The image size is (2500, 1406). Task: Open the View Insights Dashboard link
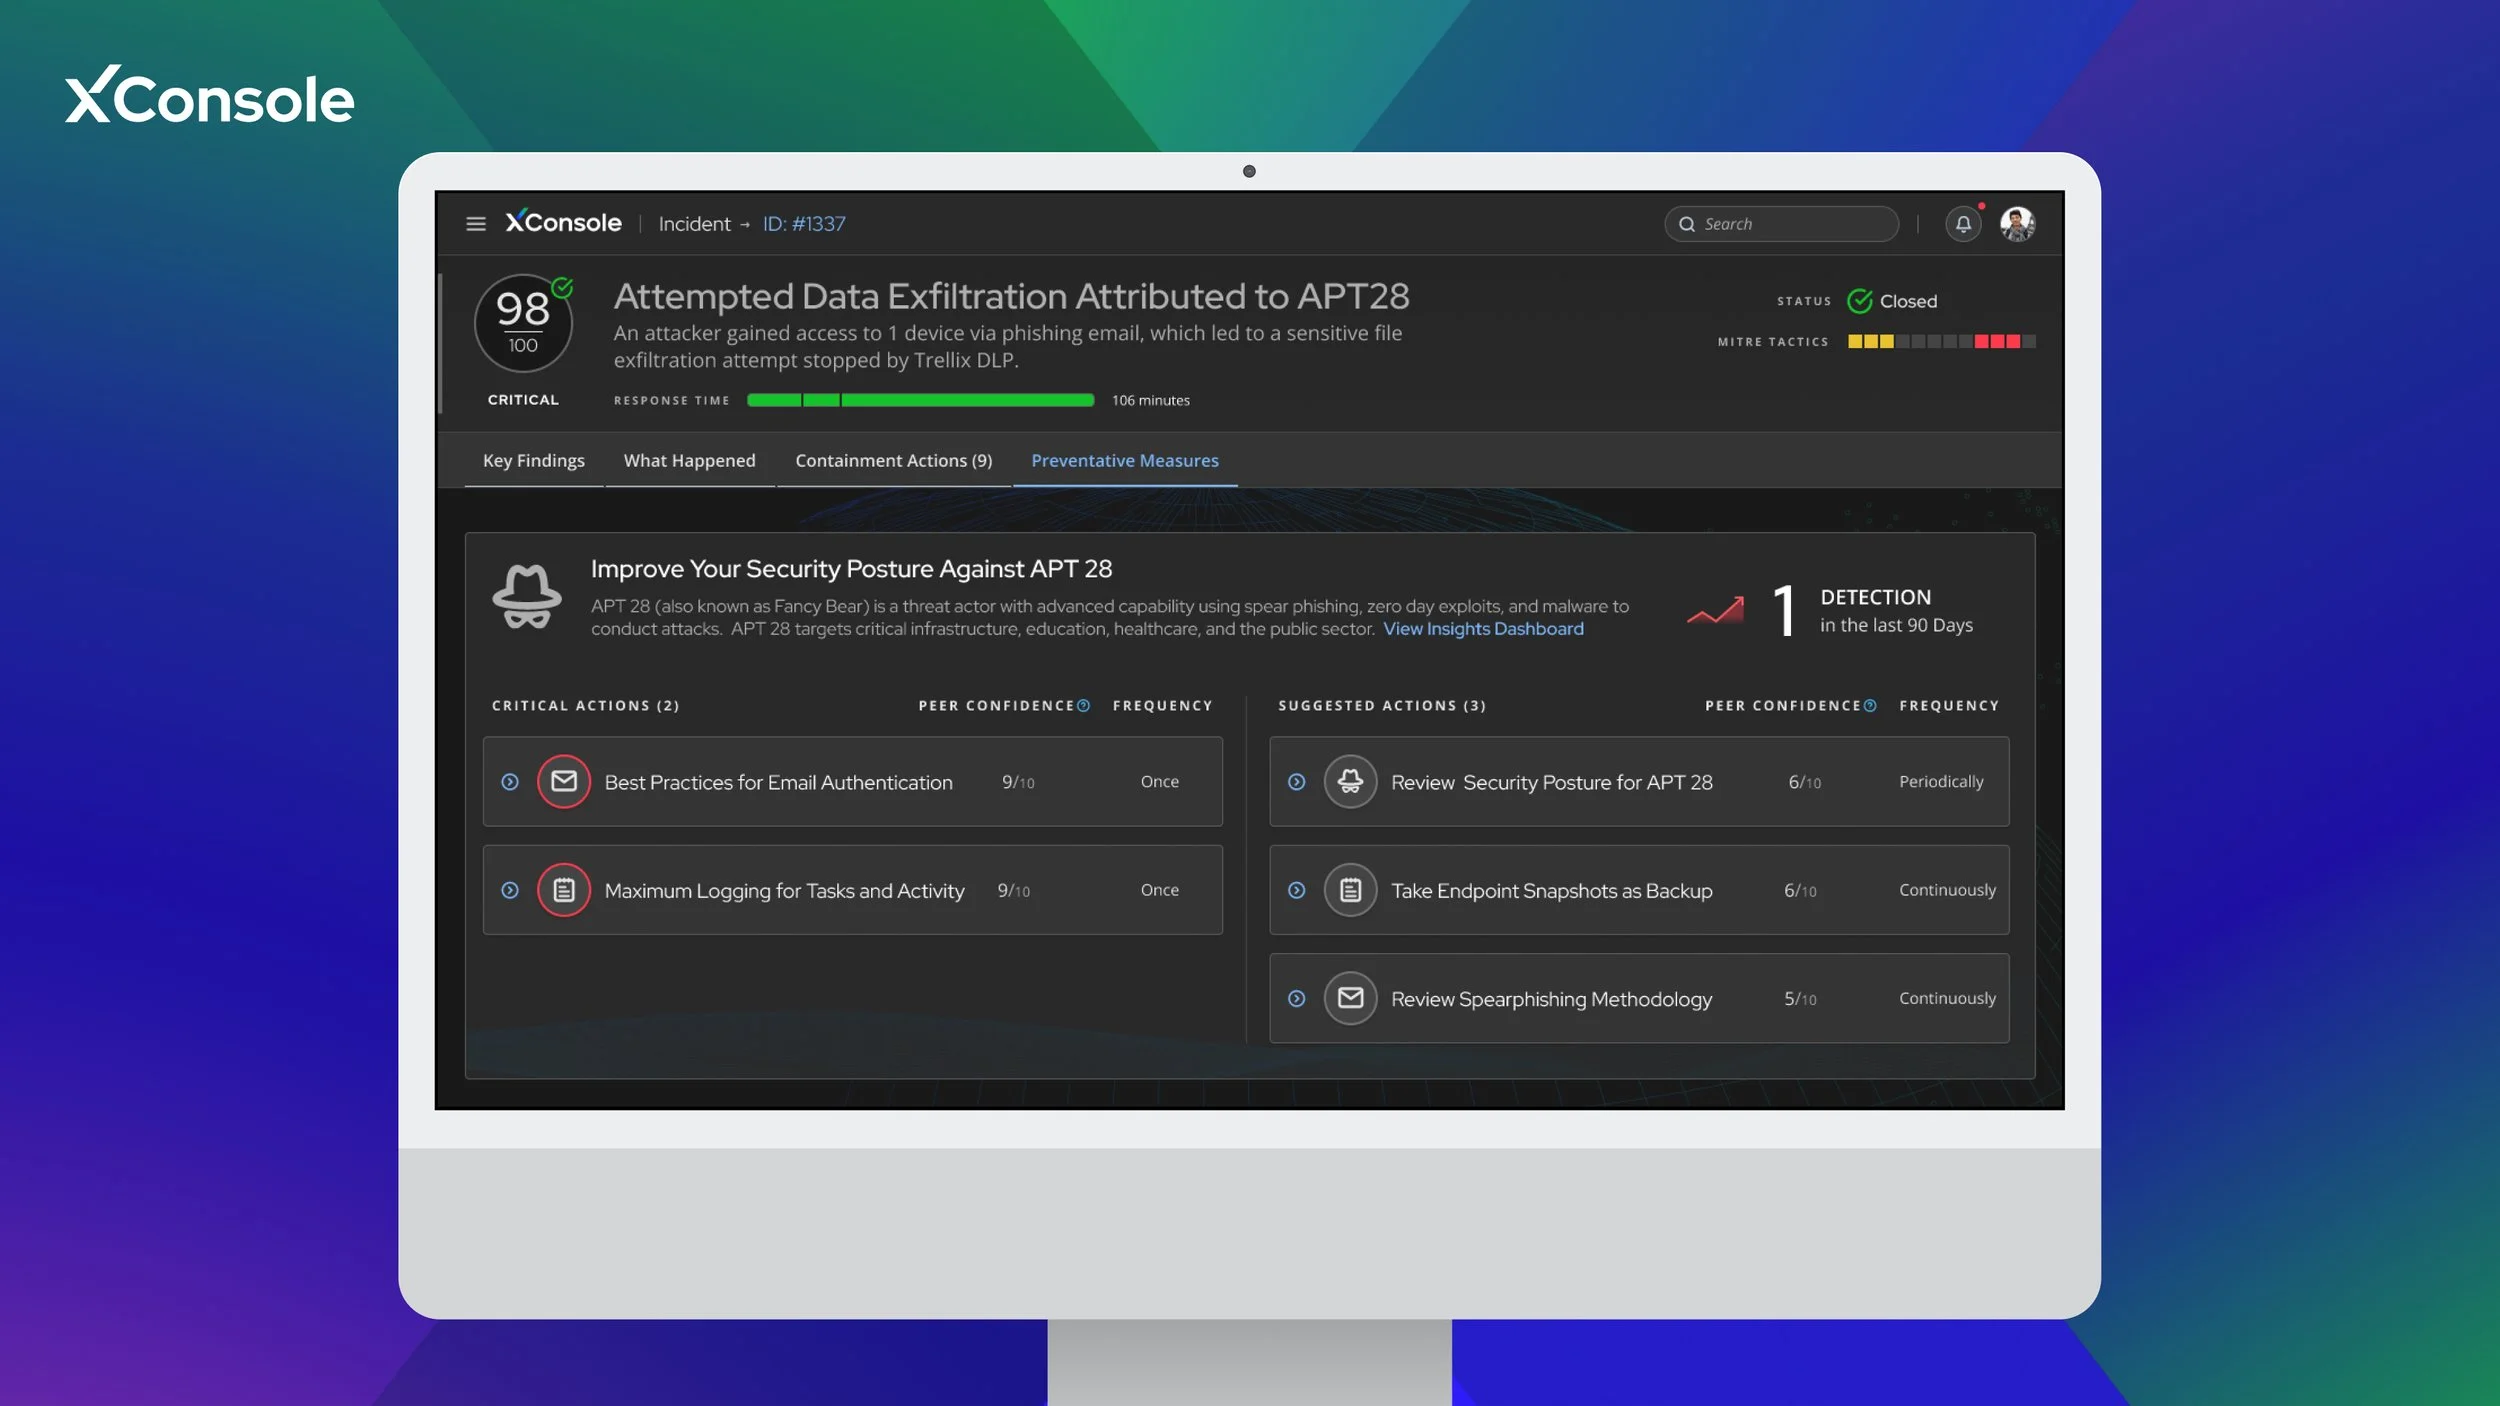click(x=1483, y=629)
